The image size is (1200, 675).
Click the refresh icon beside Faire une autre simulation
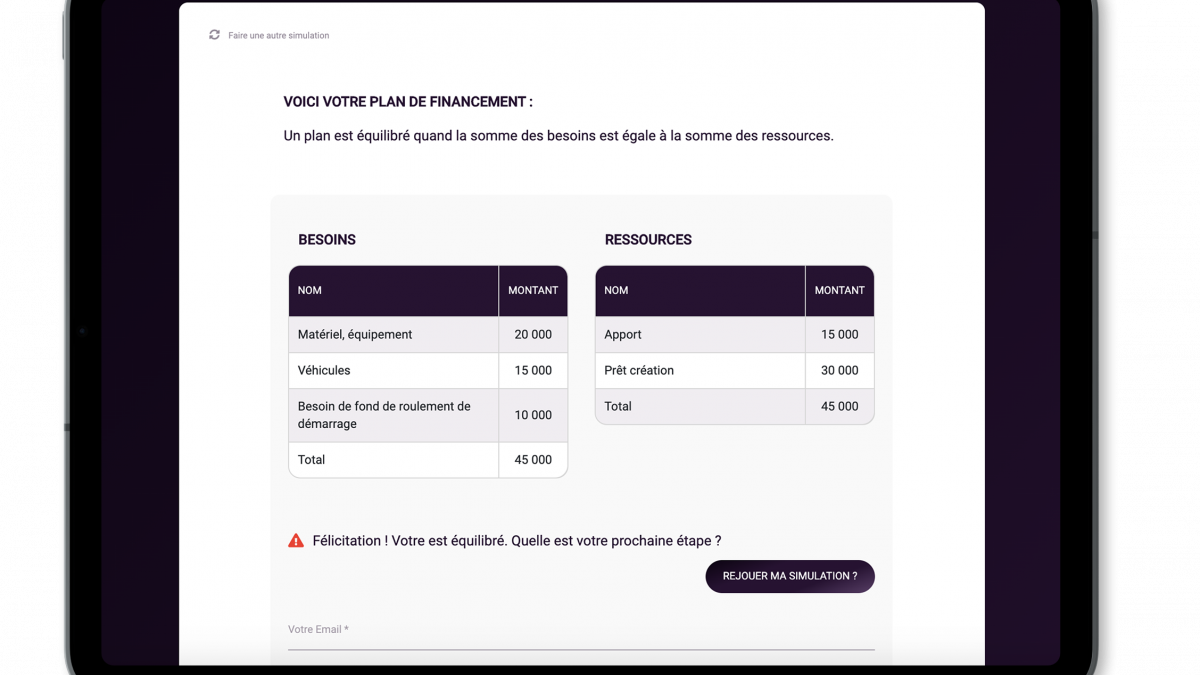214,35
